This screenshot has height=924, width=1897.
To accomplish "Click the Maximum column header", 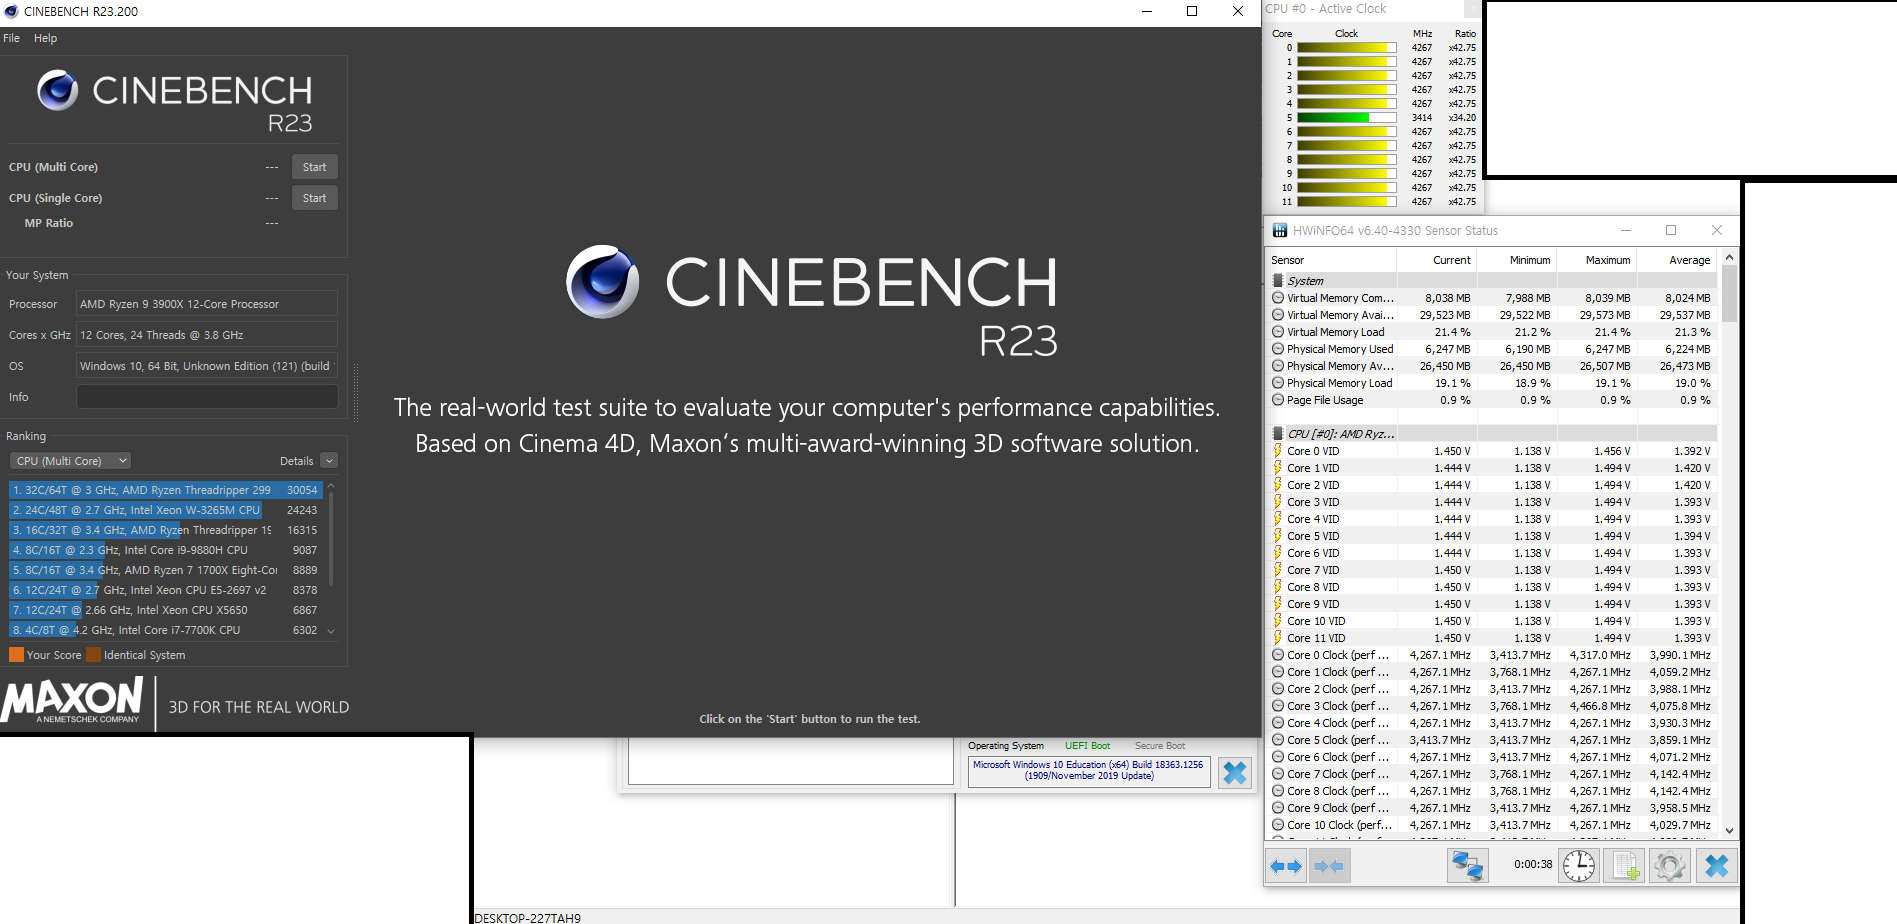I will (x=1596, y=260).
